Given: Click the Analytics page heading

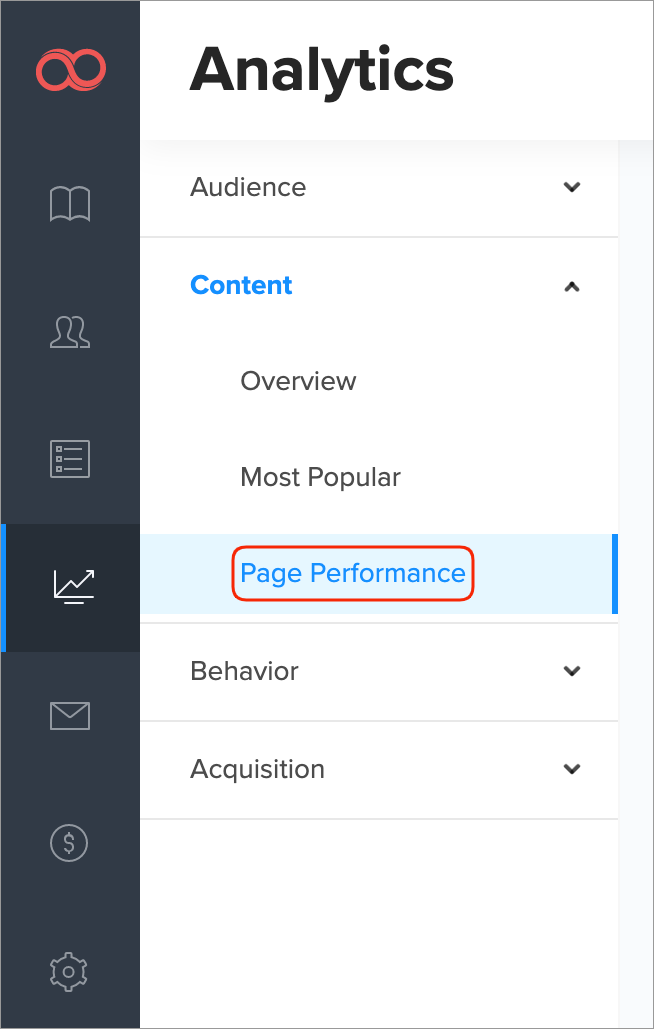Looking at the screenshot, I should [x=321, y=71].
